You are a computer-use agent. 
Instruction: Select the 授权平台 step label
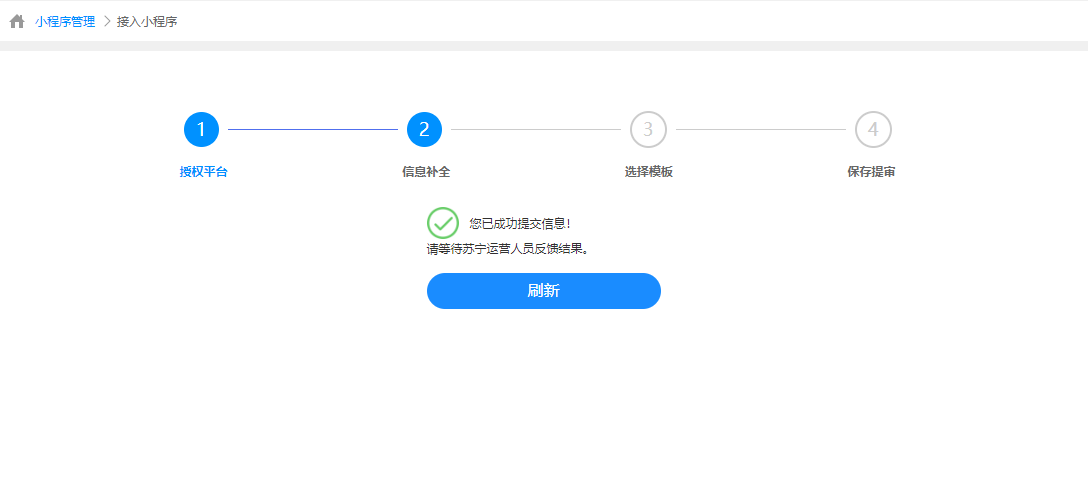(x=204, y=172)
